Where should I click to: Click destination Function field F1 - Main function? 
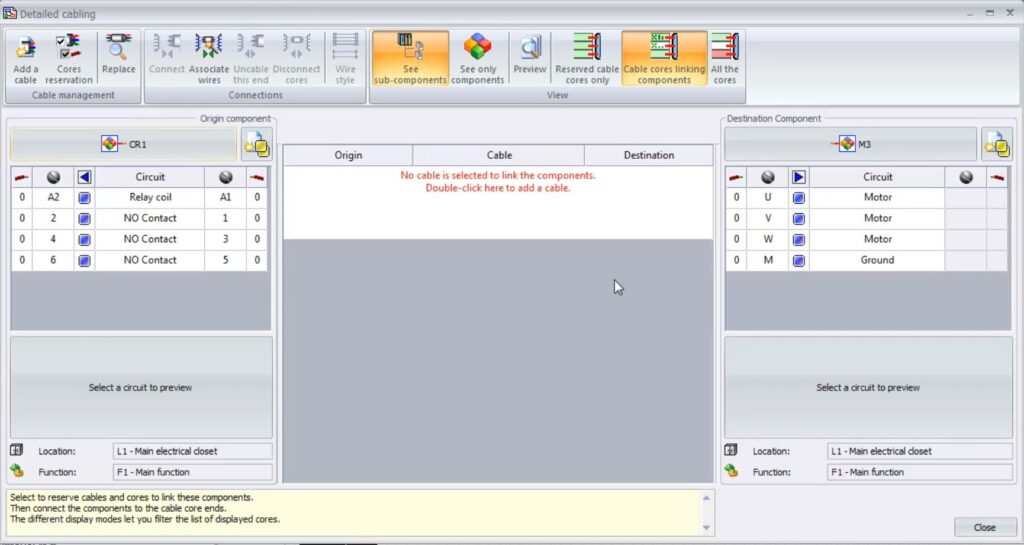click(x=920, y=472)
